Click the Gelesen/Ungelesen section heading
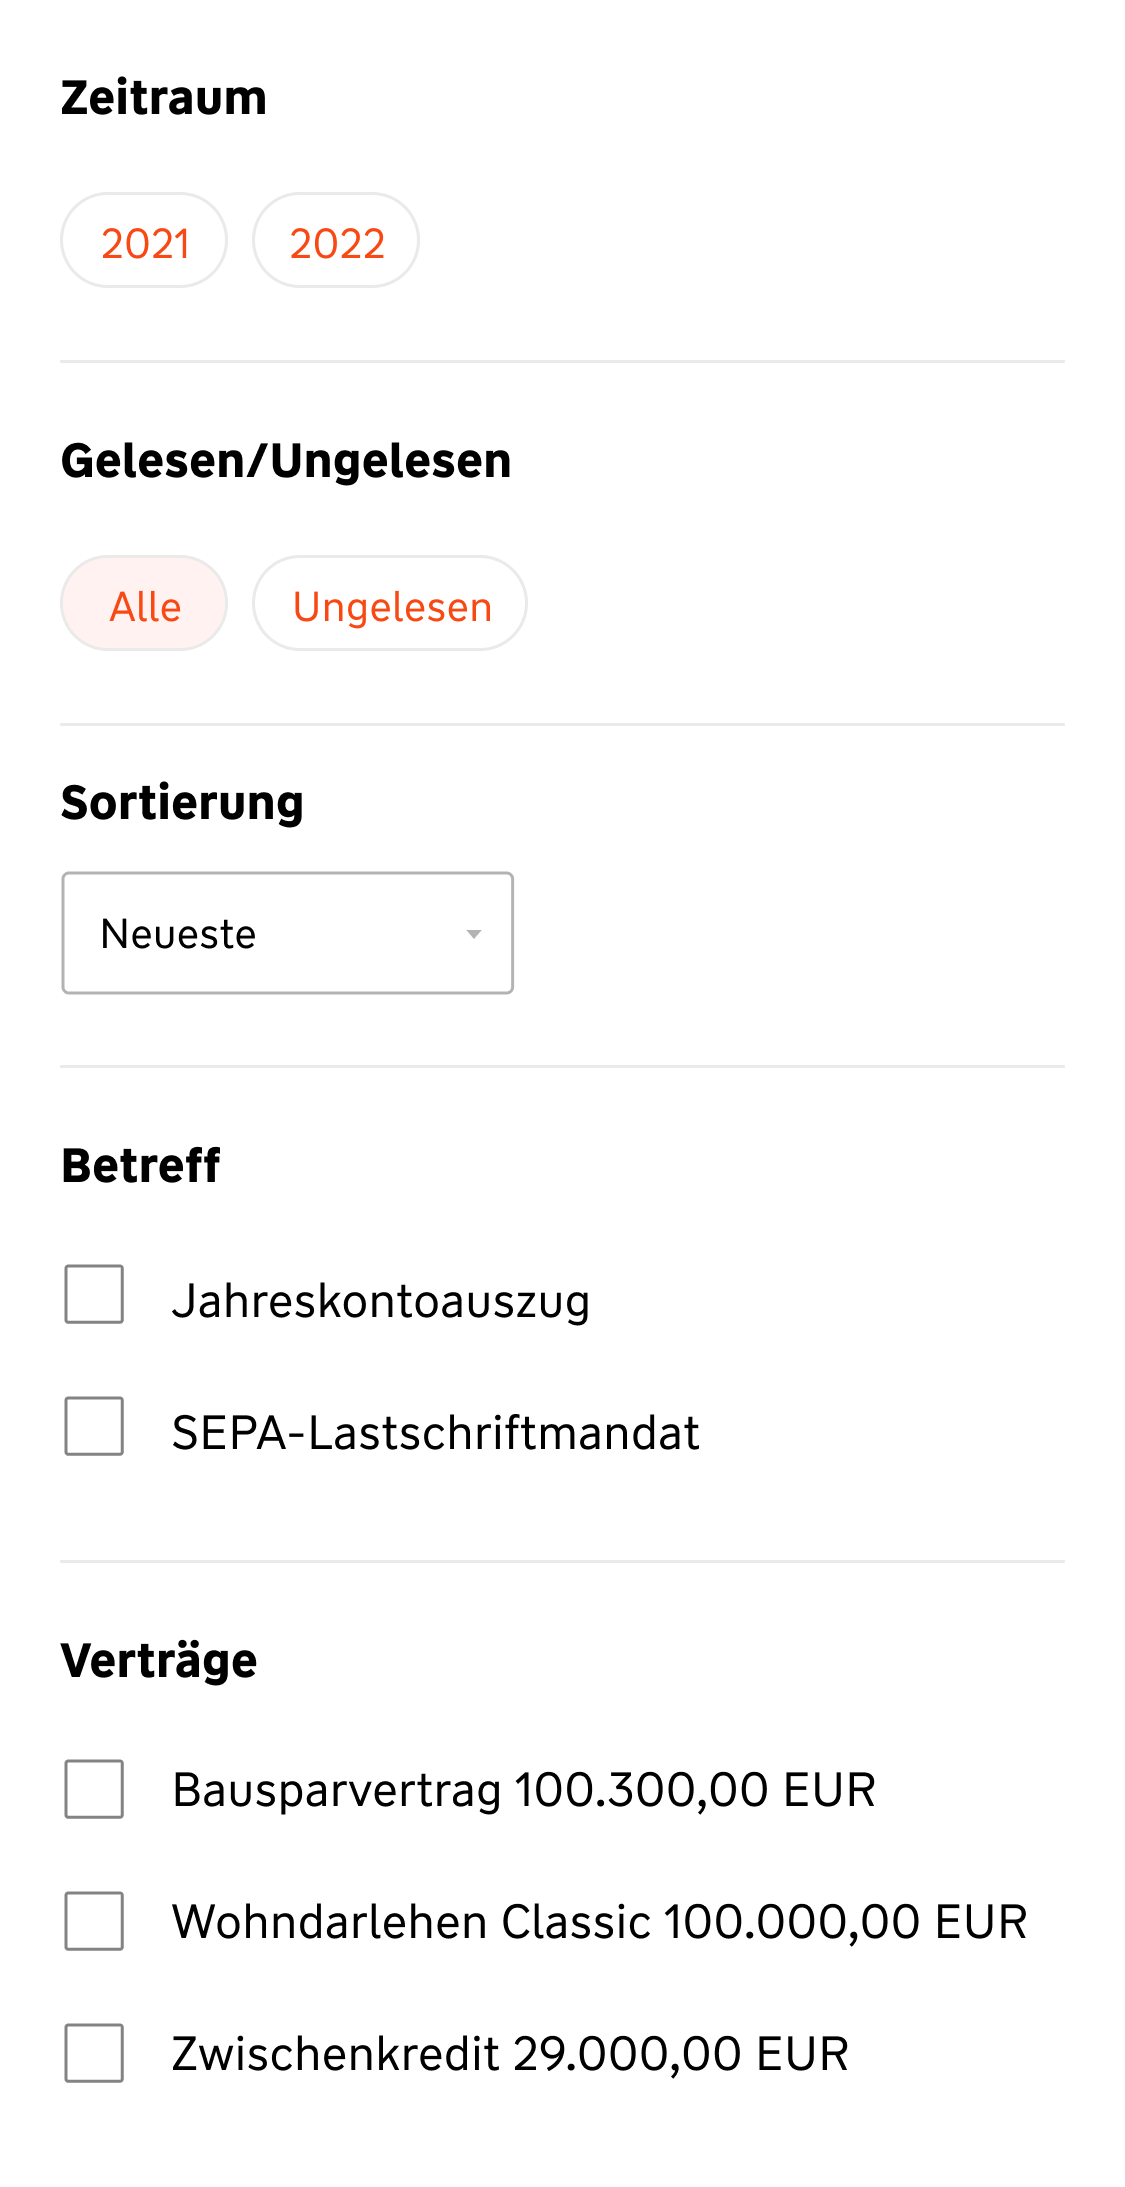Screen dimensions: 1125x2187 coord(286,461)
